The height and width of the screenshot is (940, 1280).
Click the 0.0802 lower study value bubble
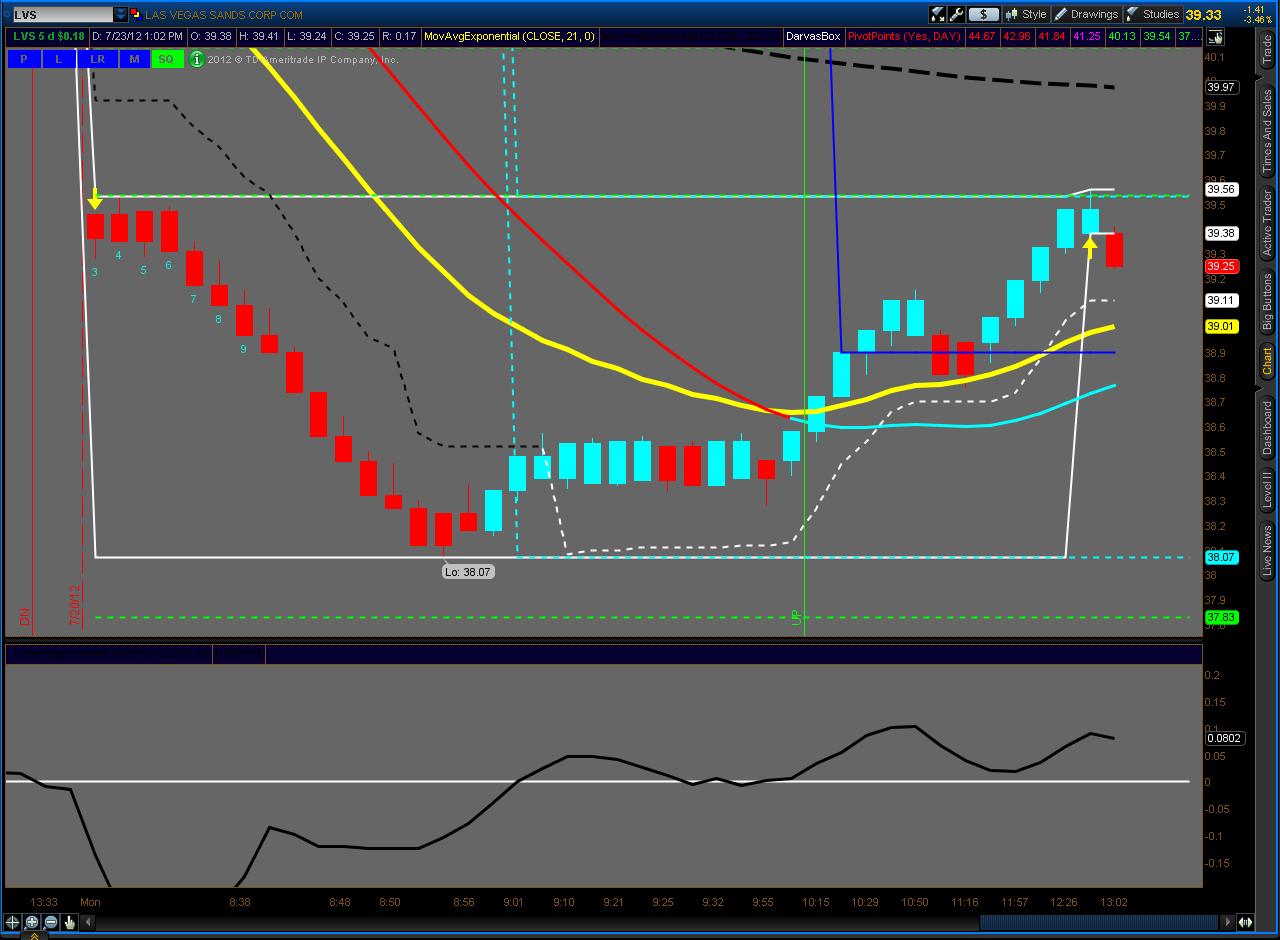pyautogui.click(x=1225, y=738)
